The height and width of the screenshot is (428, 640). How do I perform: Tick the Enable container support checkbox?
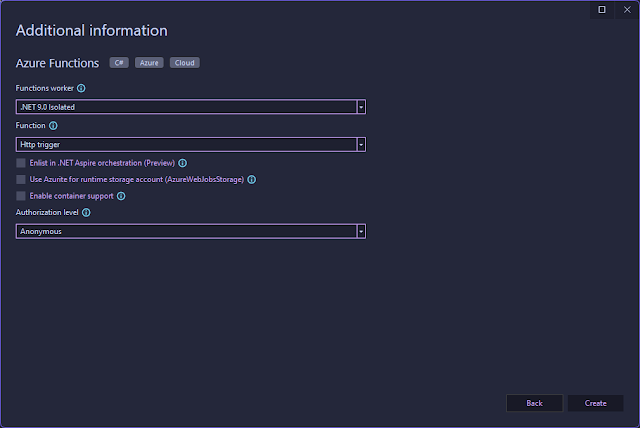(x=21, y=196)
